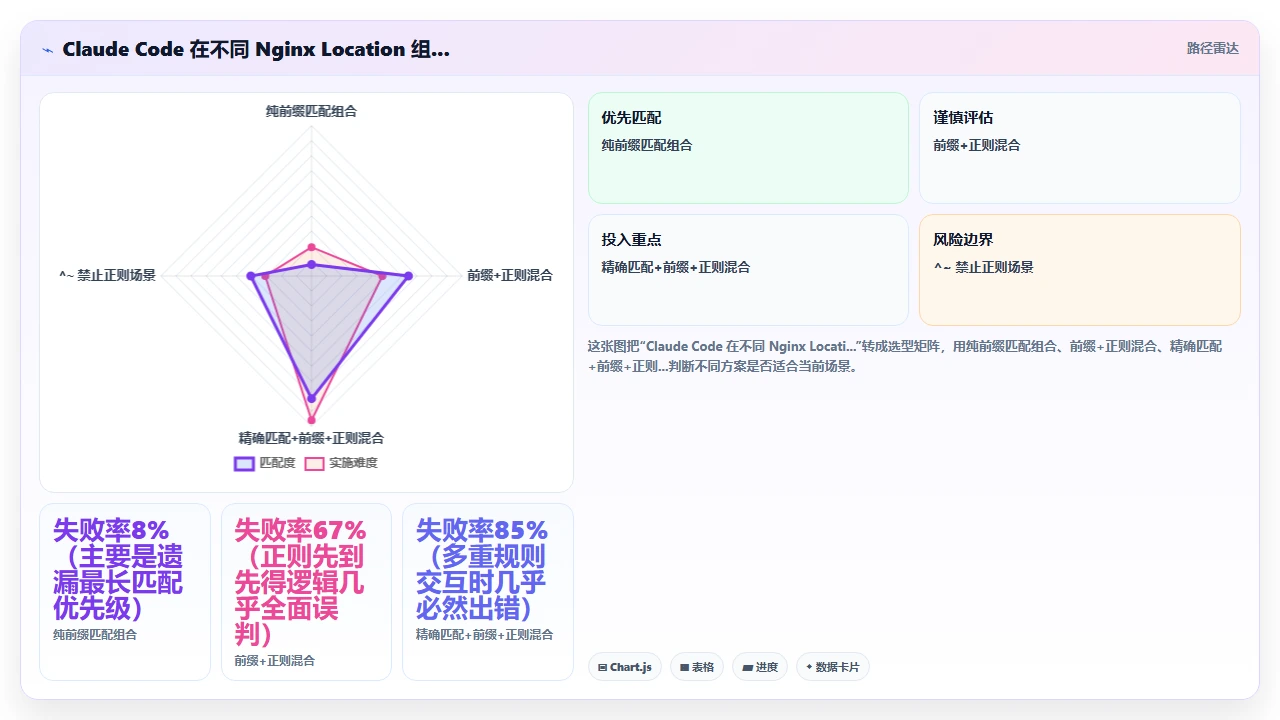
Task: Click the left purple radar data point
Action: (250, 276)
